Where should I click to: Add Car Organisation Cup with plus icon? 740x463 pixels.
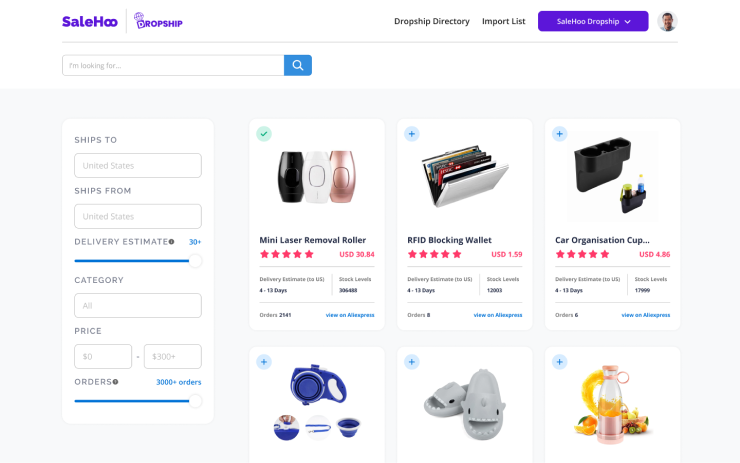pos(559,134)
